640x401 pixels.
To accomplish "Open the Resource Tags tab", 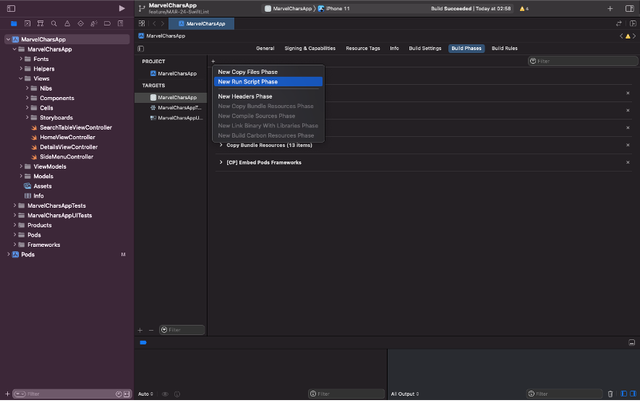I will [363, 48].
